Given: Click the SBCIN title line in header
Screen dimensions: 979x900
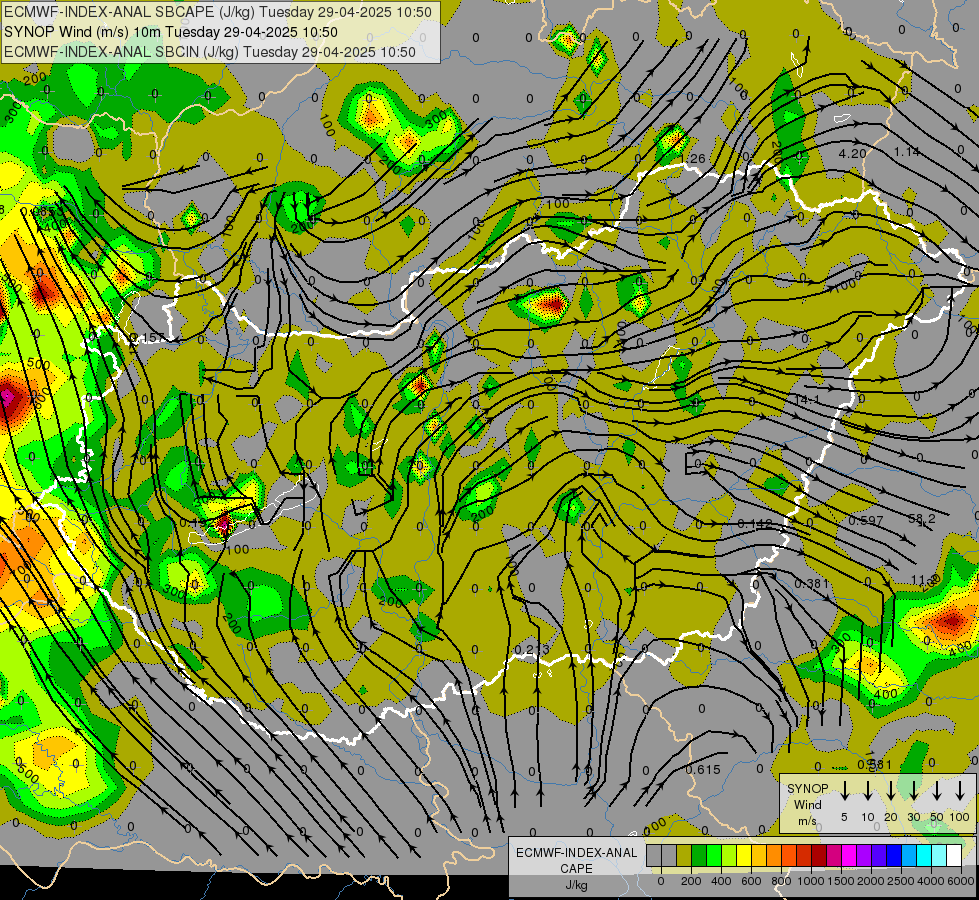Looking at the screenshot, I should (x=210, y=52).
